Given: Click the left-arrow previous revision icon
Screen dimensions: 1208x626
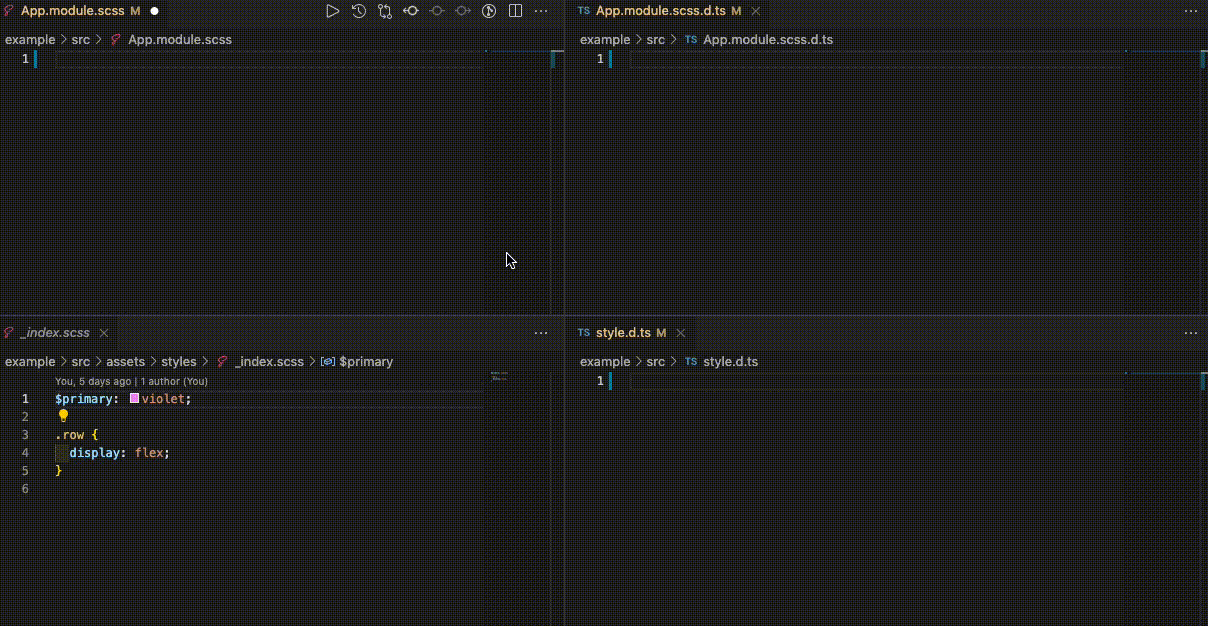Looking at the screenshot, I should click(x=411, y=11).
